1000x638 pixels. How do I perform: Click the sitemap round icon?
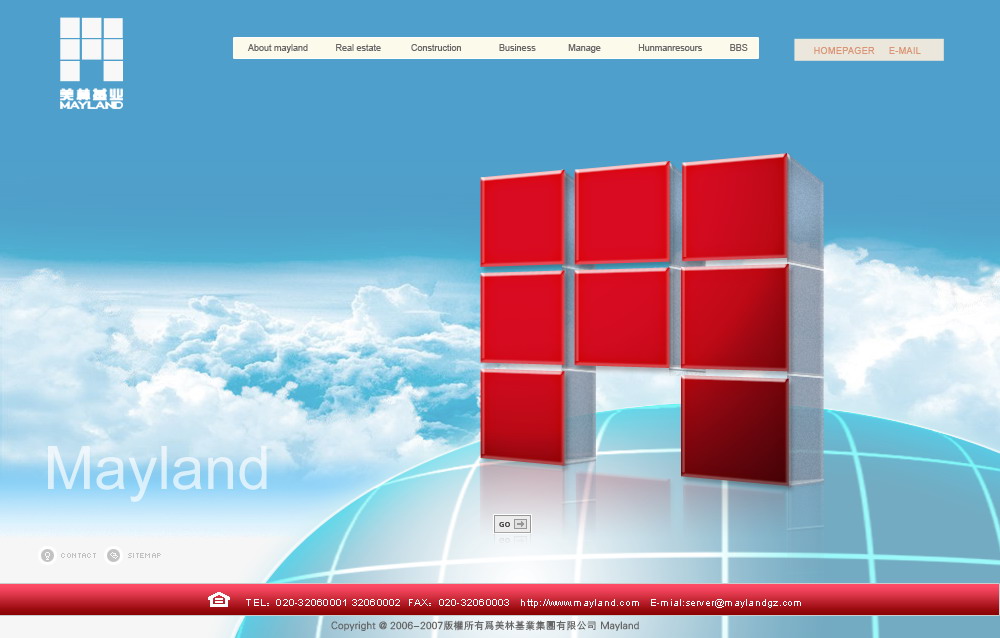point(114,555)
